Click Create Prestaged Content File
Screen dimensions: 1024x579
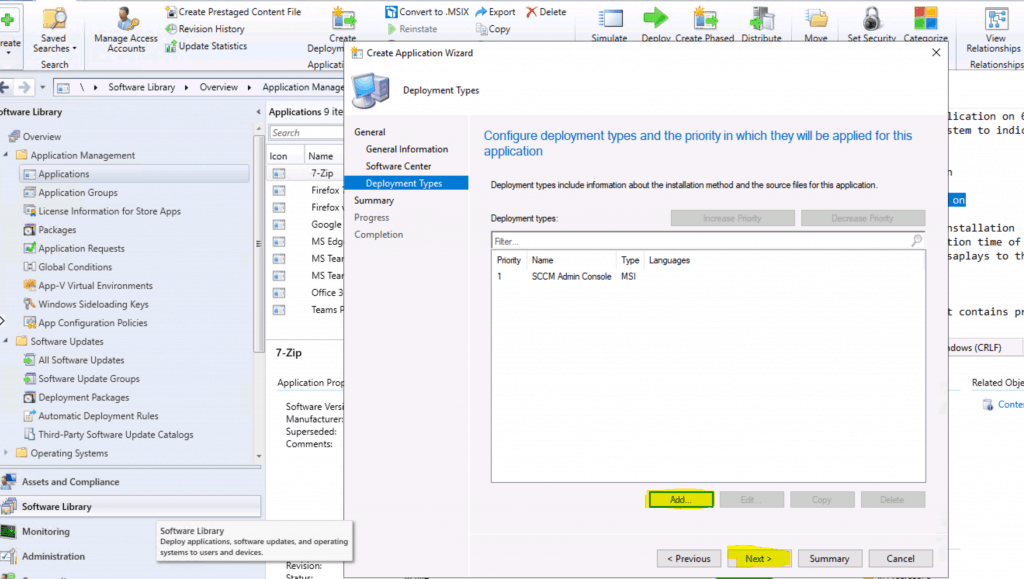pos(233,12)
